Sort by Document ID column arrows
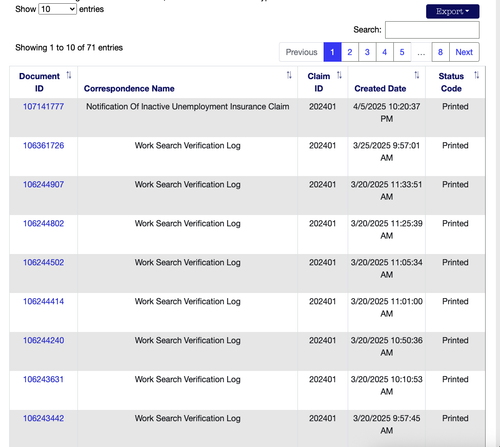Screen dimensions: 500x447 69,75
